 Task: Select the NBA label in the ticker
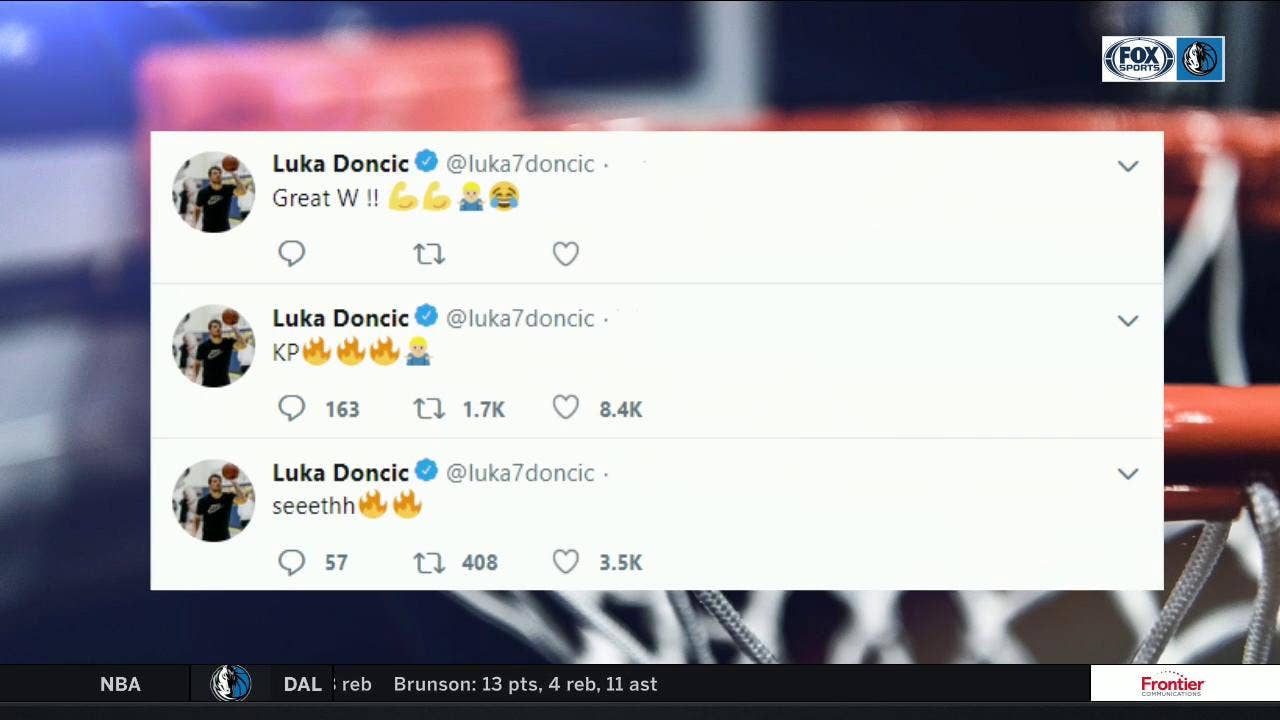pos(119,683)
